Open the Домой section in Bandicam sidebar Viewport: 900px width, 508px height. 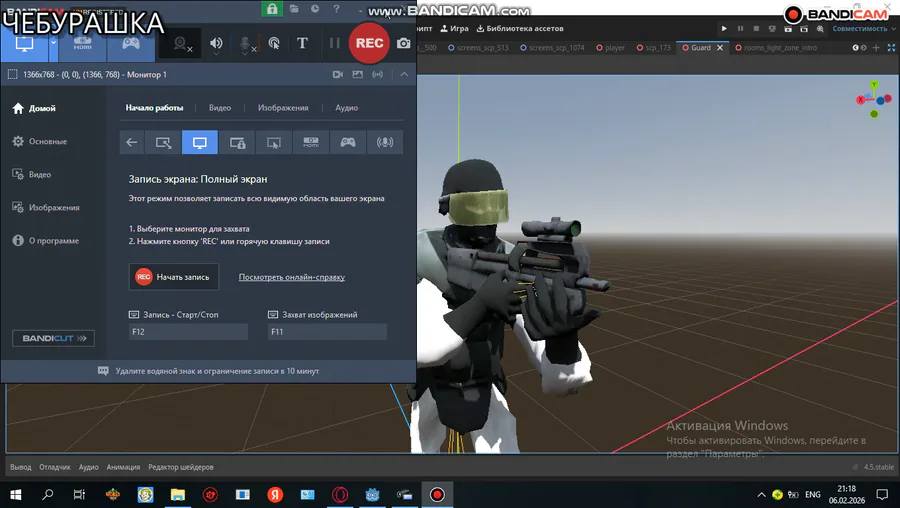click(x=34, y=108)
